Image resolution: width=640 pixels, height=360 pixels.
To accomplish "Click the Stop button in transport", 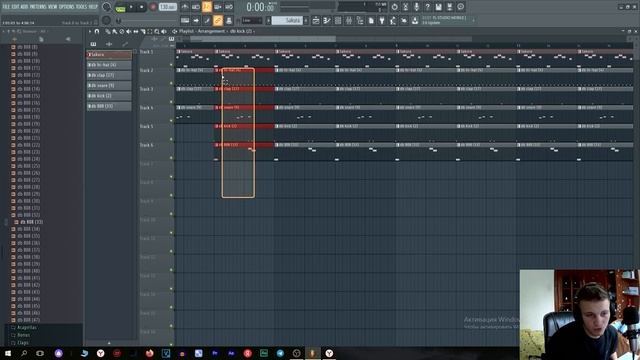I will (142, 7).
